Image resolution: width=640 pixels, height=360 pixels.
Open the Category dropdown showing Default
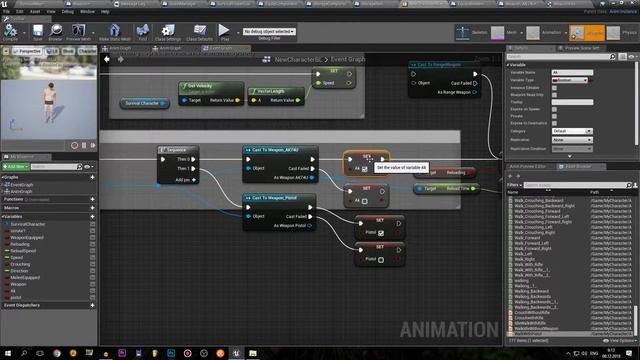[x=572, y=131]
